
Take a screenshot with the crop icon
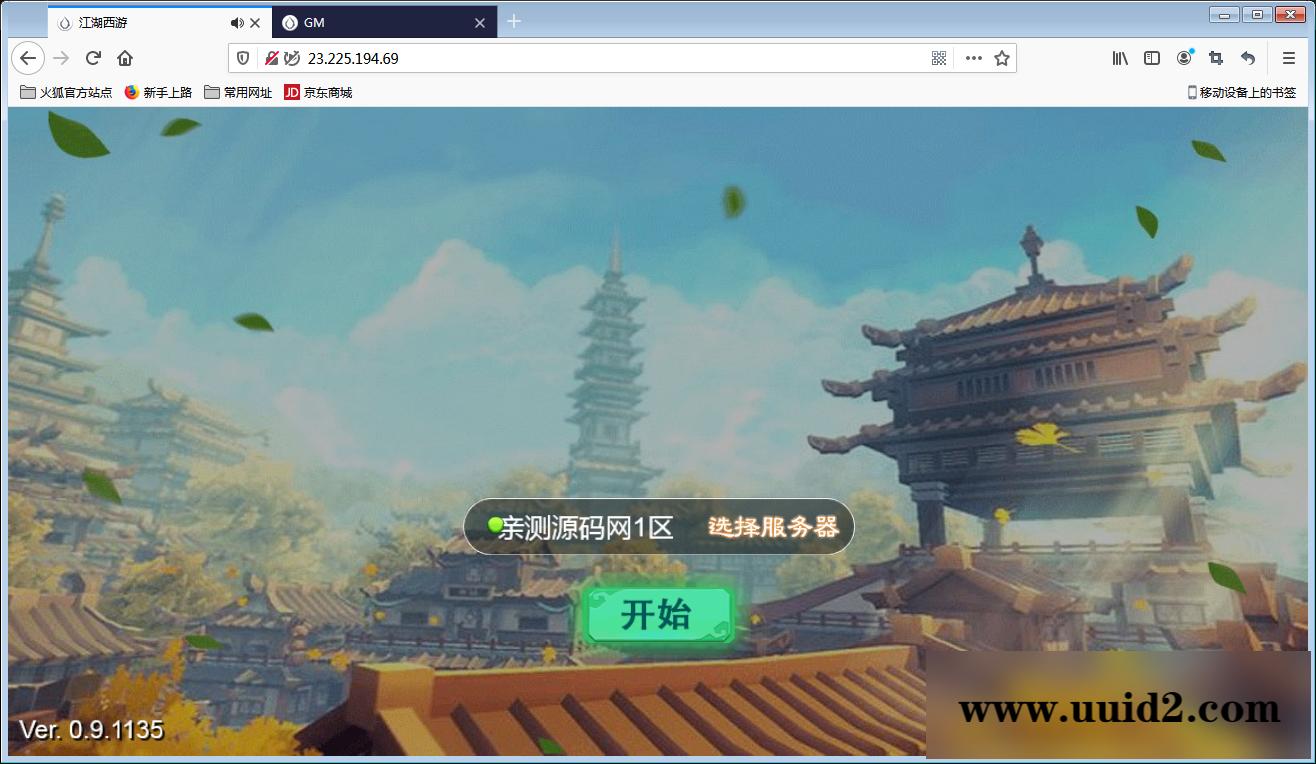pos(1216,58)
